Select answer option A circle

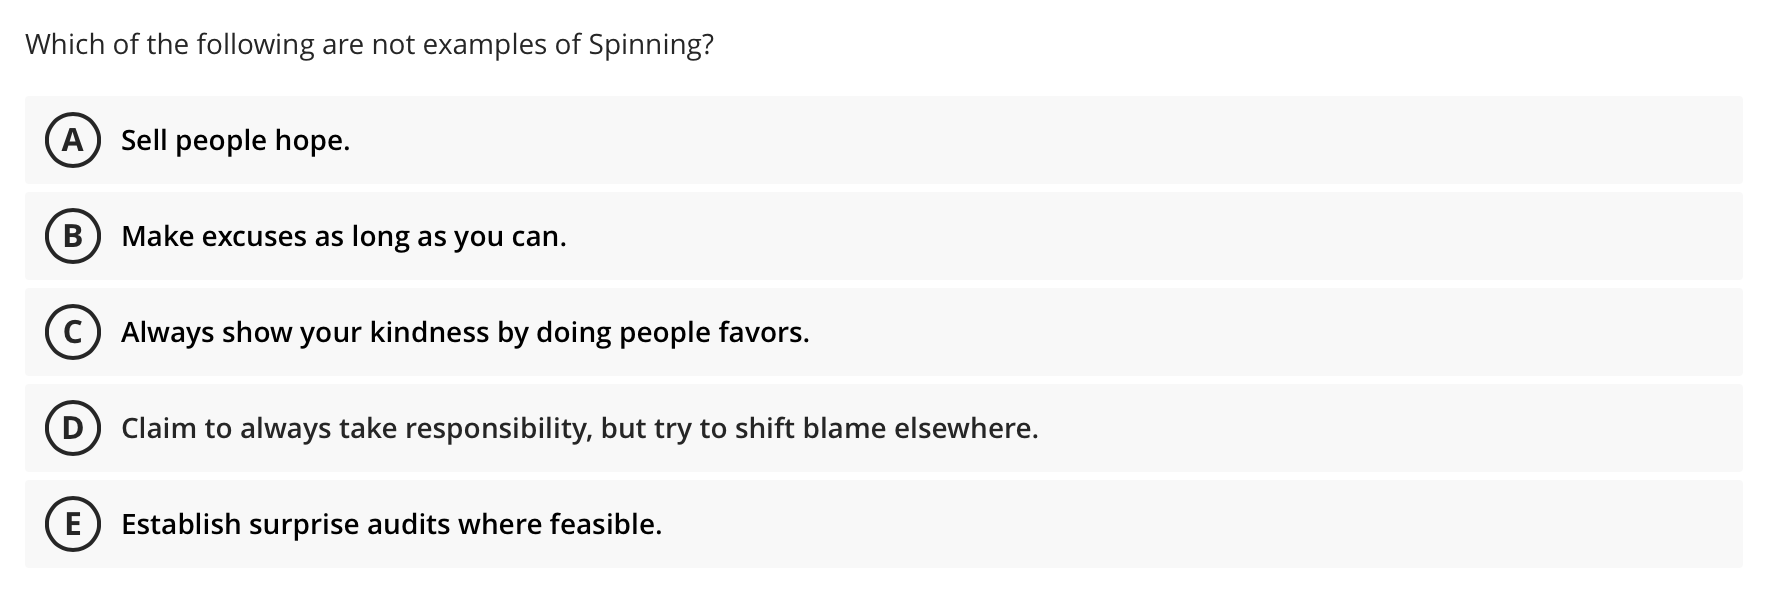click(72, 141)
